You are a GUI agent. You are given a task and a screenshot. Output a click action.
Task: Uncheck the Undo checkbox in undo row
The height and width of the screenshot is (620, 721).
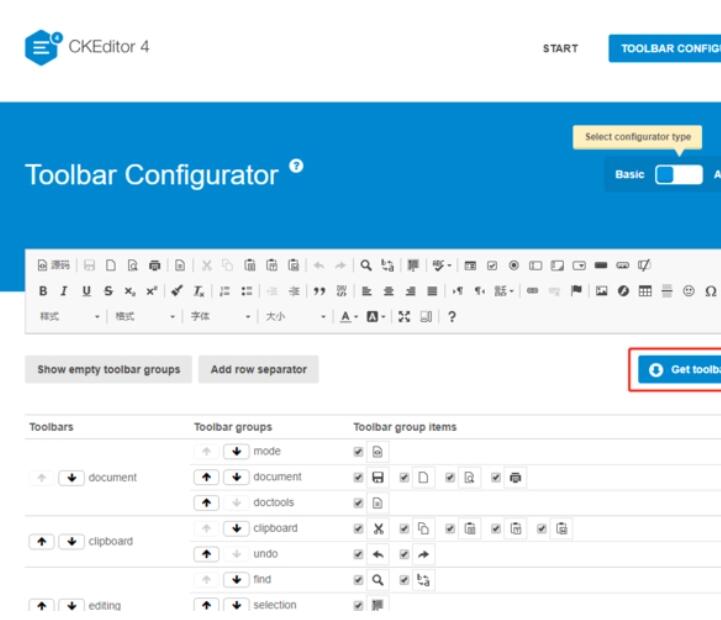pyautogui.click(x=358, y=554)
